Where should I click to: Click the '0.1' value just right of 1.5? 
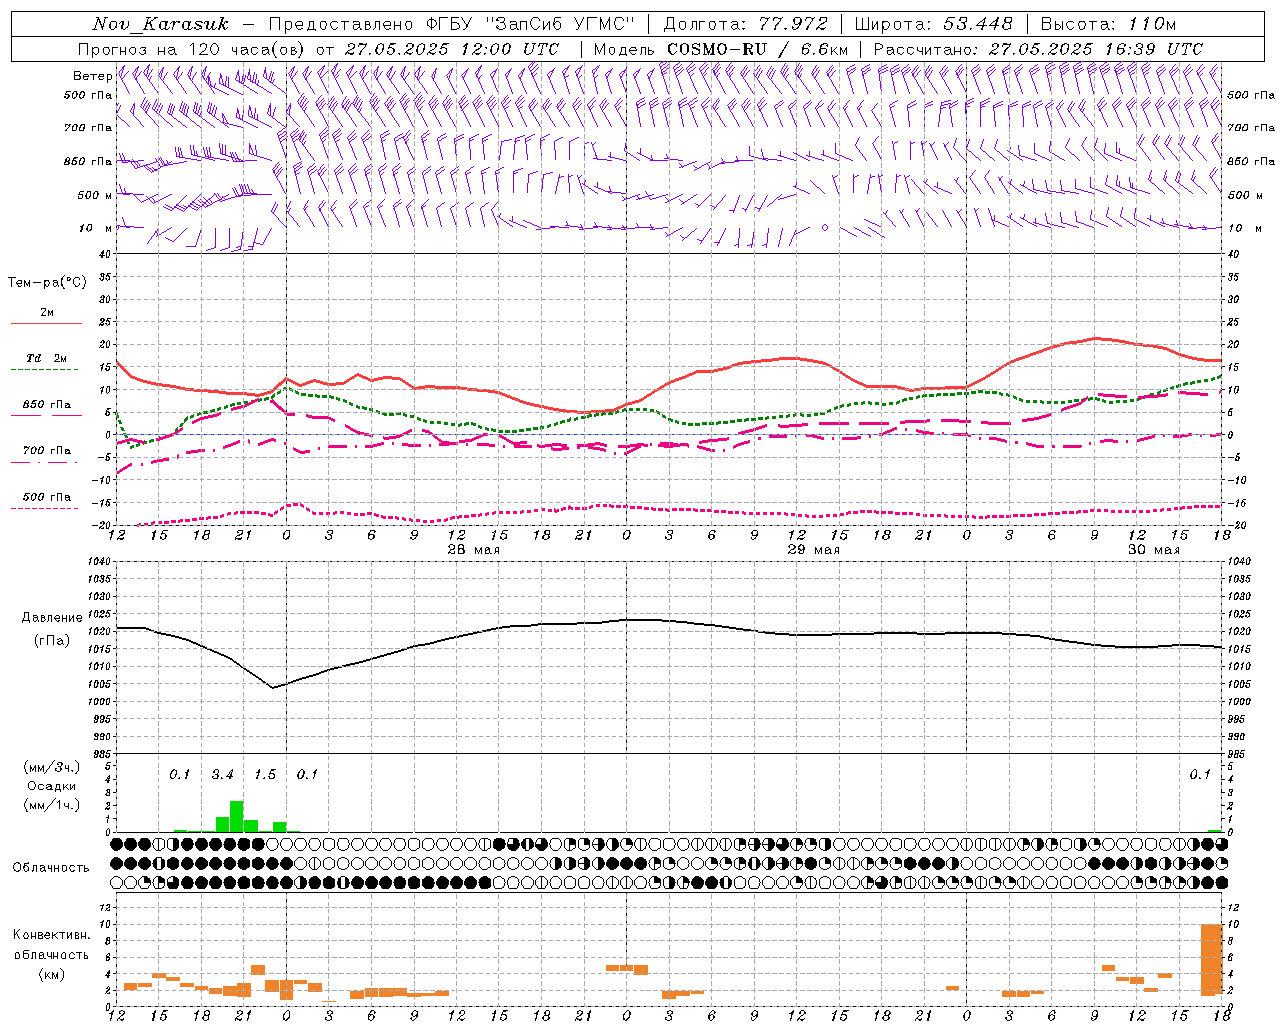[x=307, y=775]
